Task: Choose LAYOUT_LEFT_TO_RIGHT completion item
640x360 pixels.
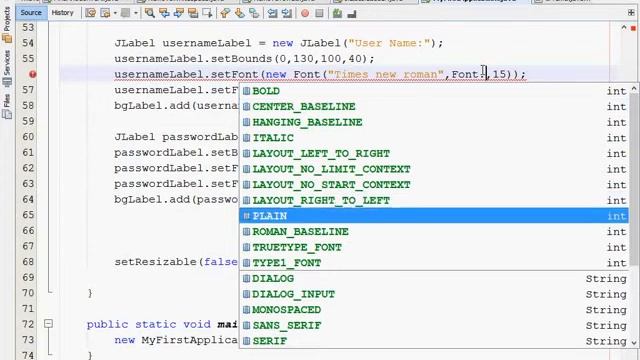Action: tap(433, 153)
